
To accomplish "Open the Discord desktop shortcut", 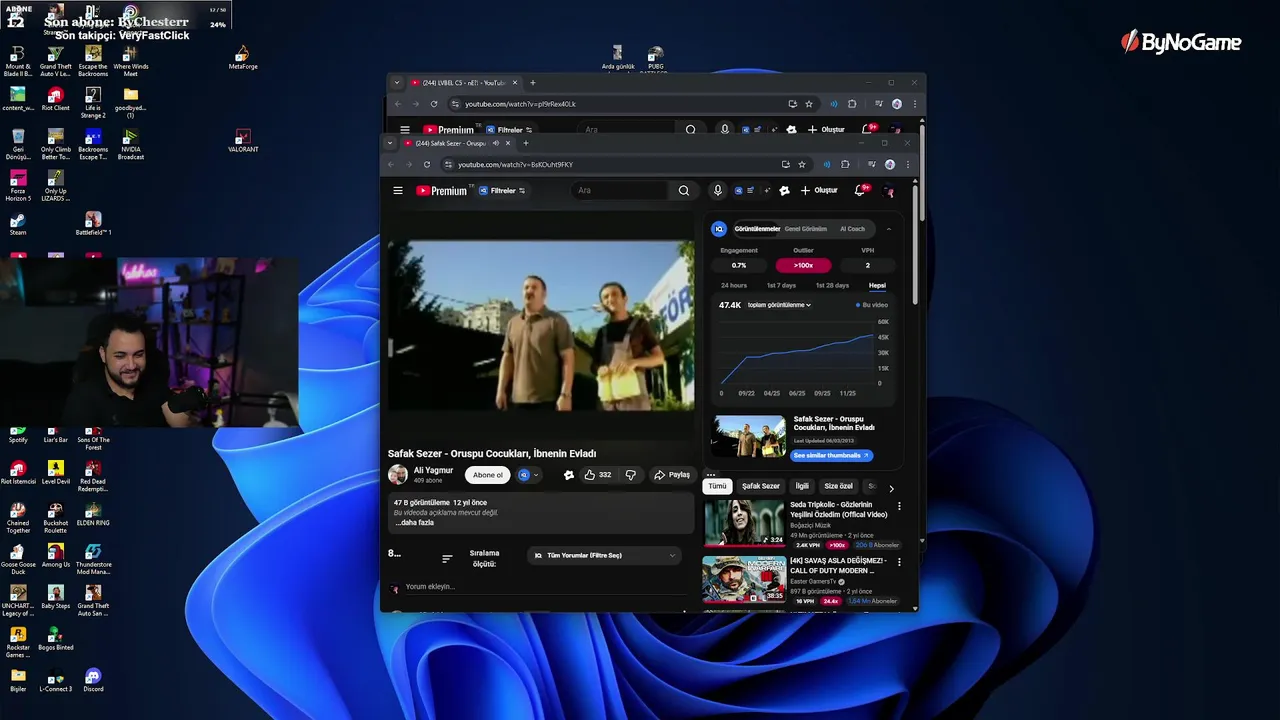I will (x=93, y=680).
